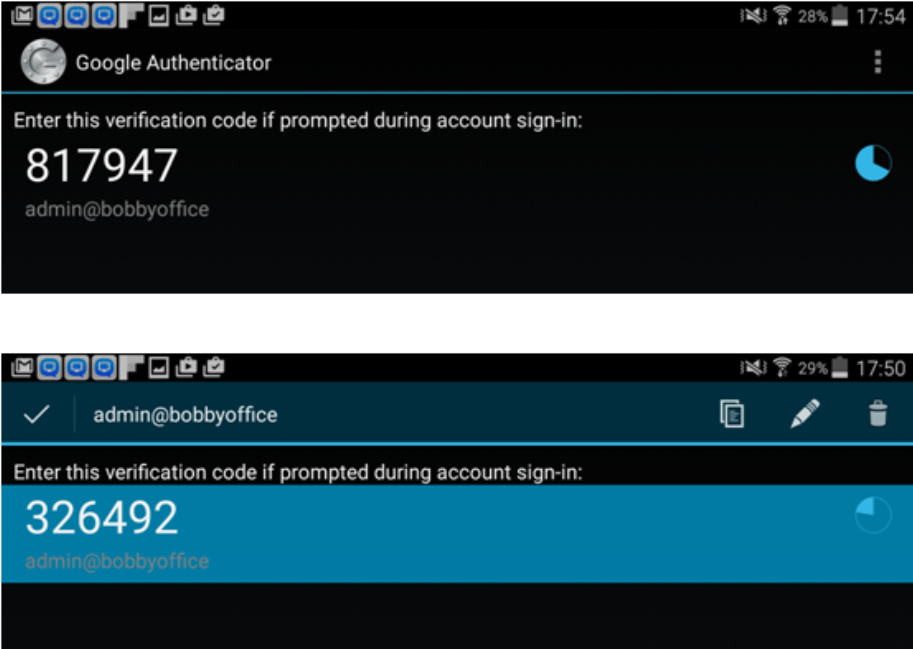Viewport: 913px width, 649px height.
Task: Open the three-dot overflow menu
Action: pyautogui.click(x=877, y=62)
